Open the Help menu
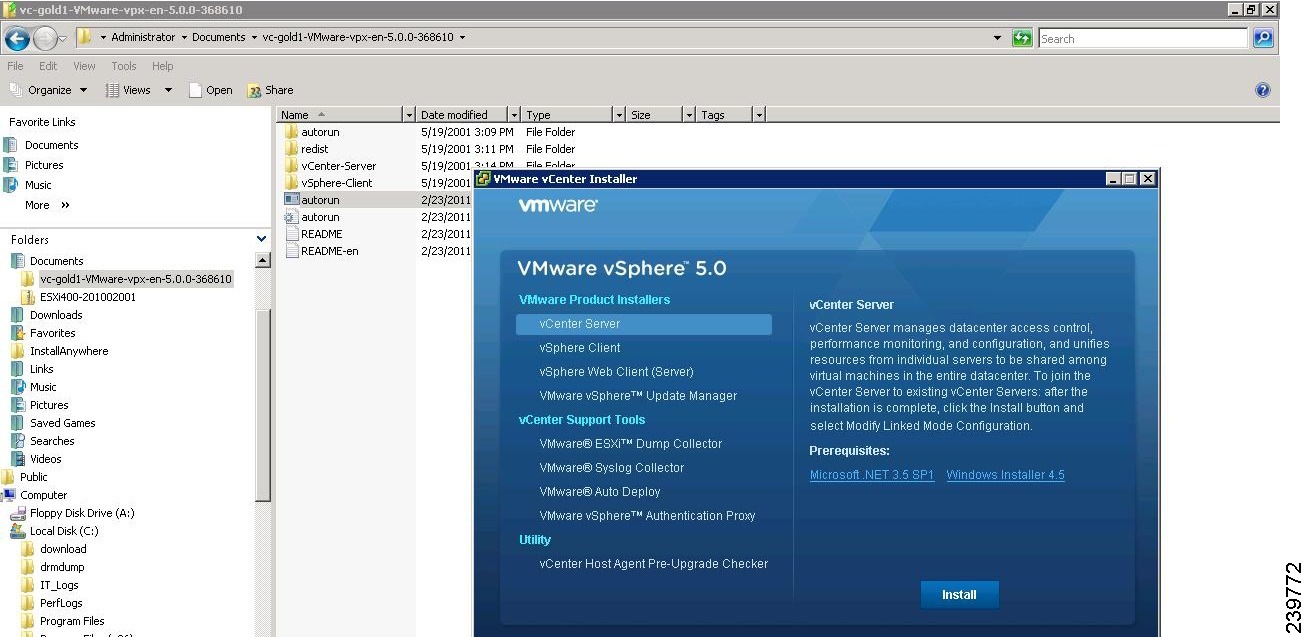Screen dimensions: 1306x637 (162, 66)
